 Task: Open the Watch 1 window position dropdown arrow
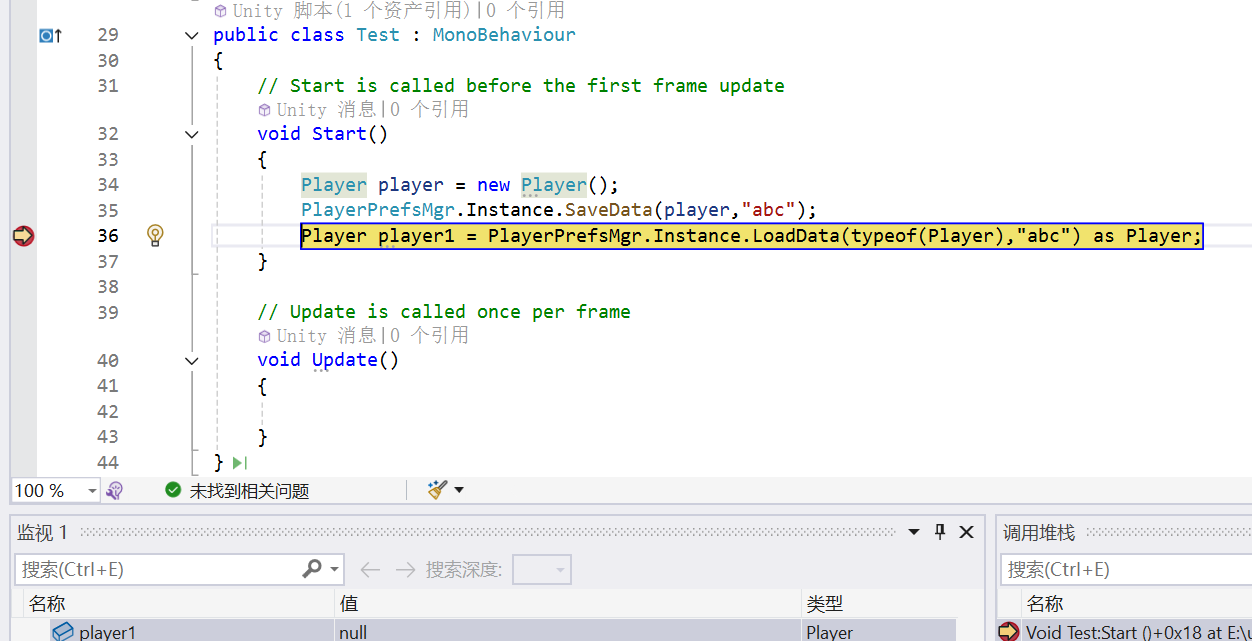pos(914,532)
